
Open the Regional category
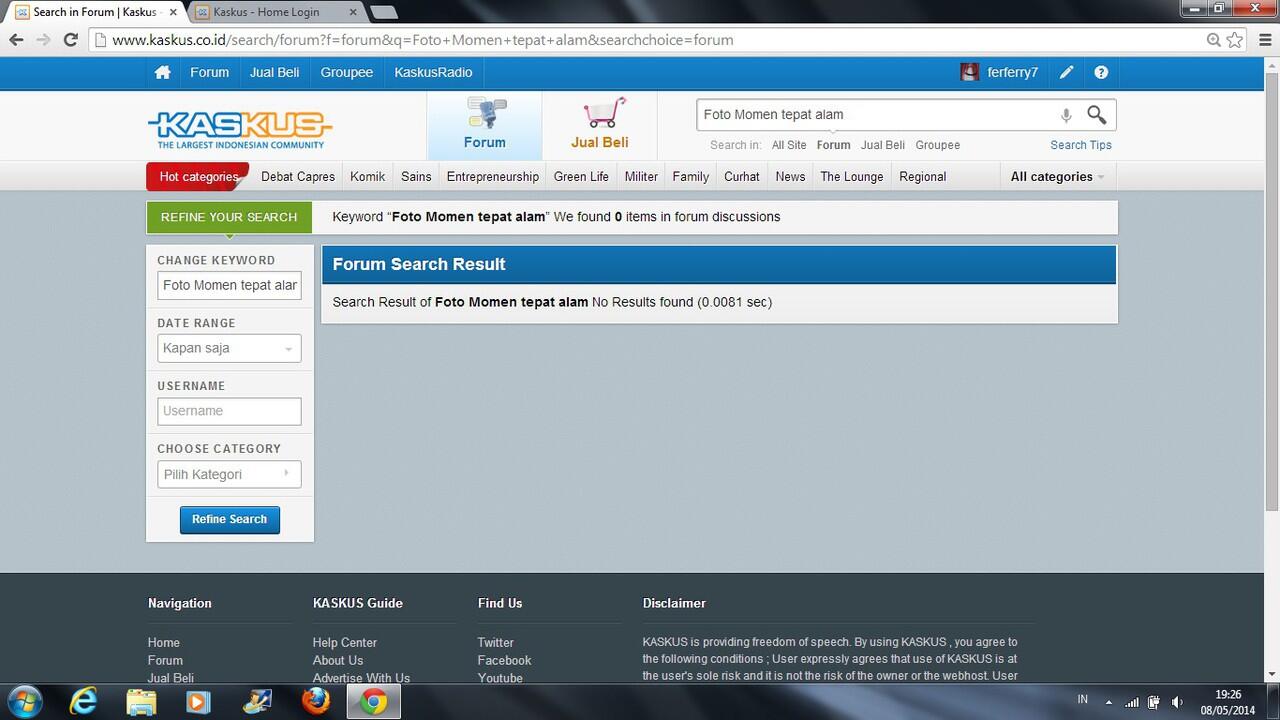point(922,177)
